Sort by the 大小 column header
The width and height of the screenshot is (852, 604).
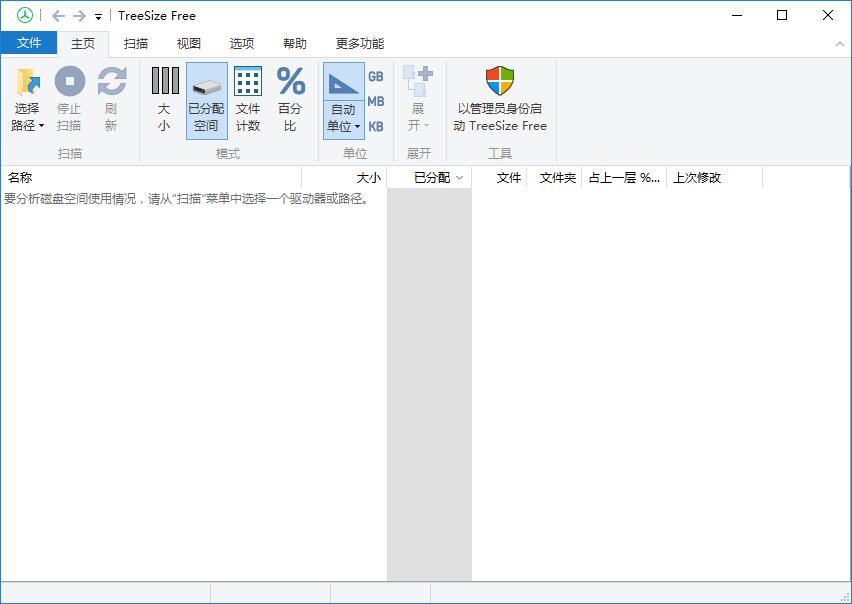point(344,178)
